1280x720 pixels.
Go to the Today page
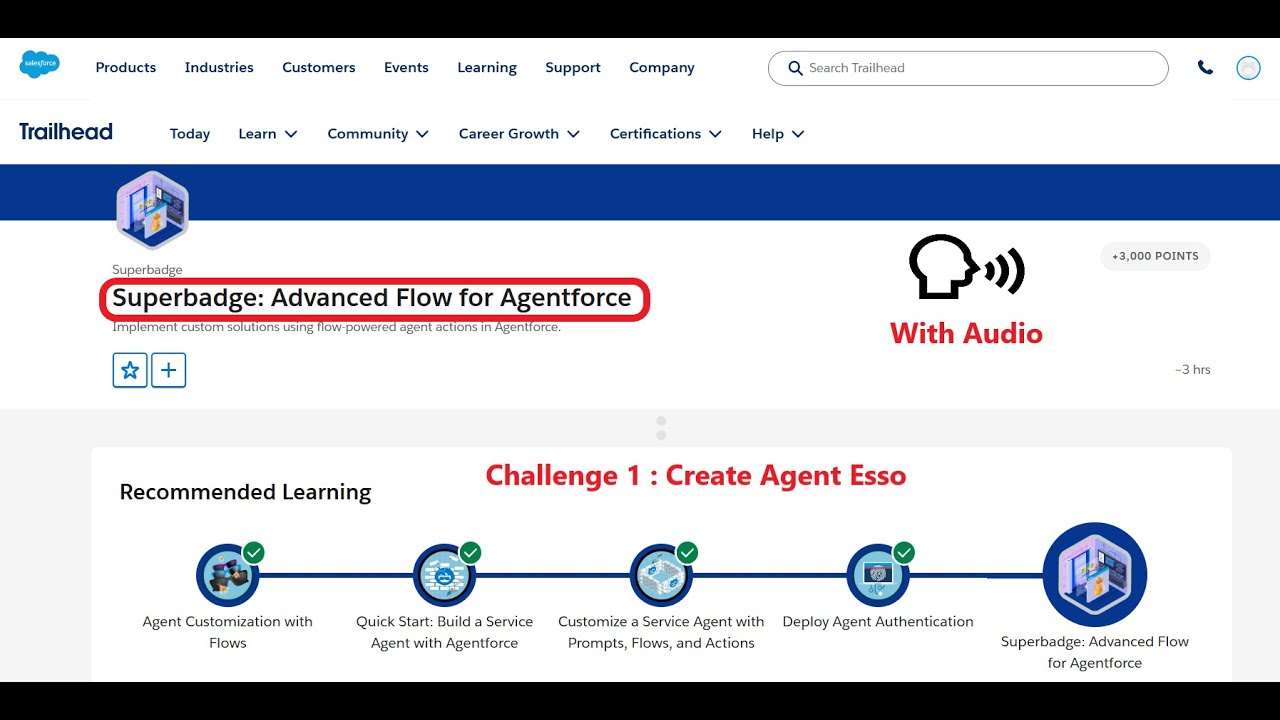190,134
